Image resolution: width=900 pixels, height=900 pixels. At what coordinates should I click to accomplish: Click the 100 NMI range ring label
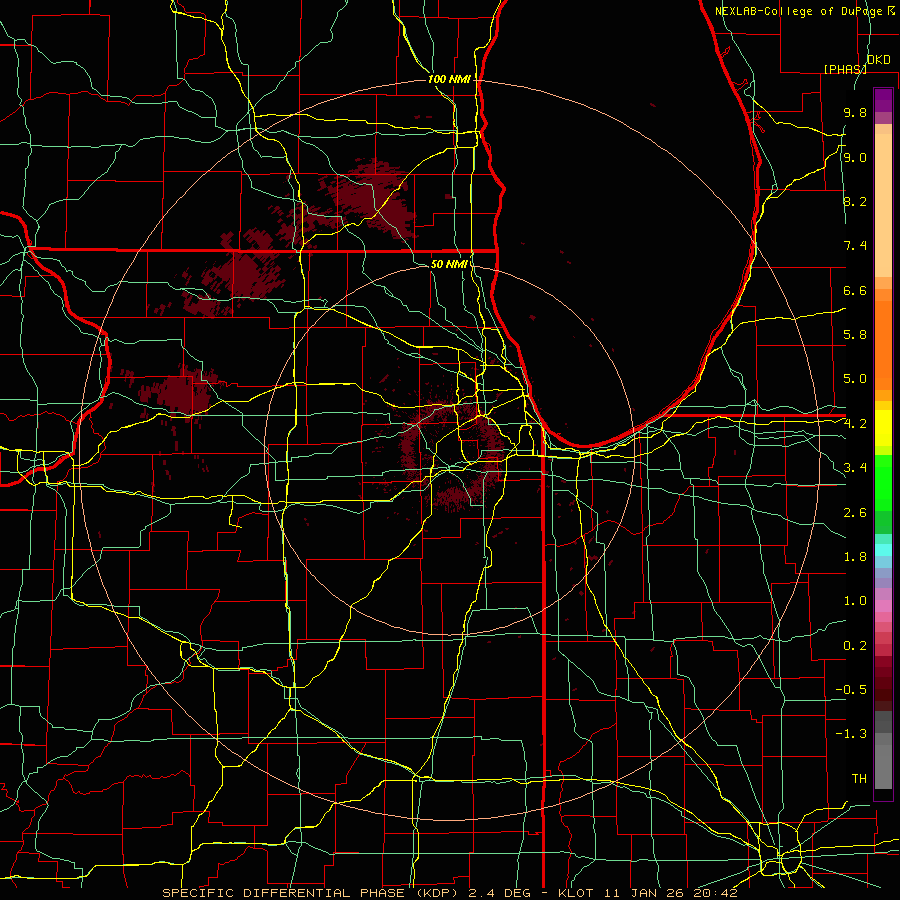click(449, 79)
